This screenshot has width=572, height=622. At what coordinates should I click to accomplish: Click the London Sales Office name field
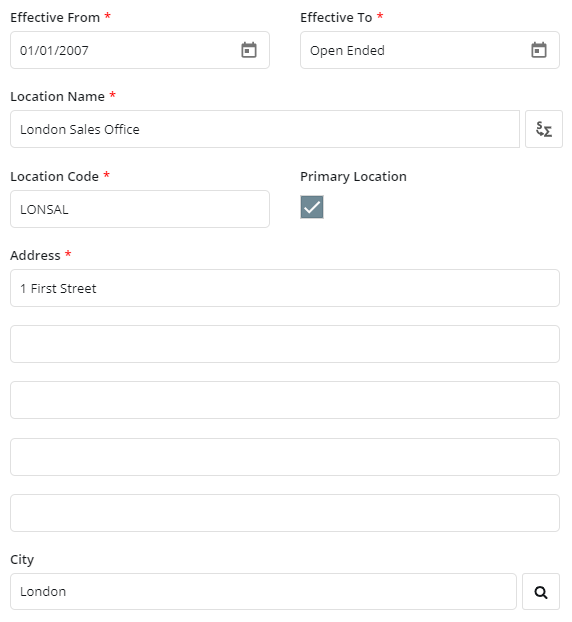(x=265, y=129)
